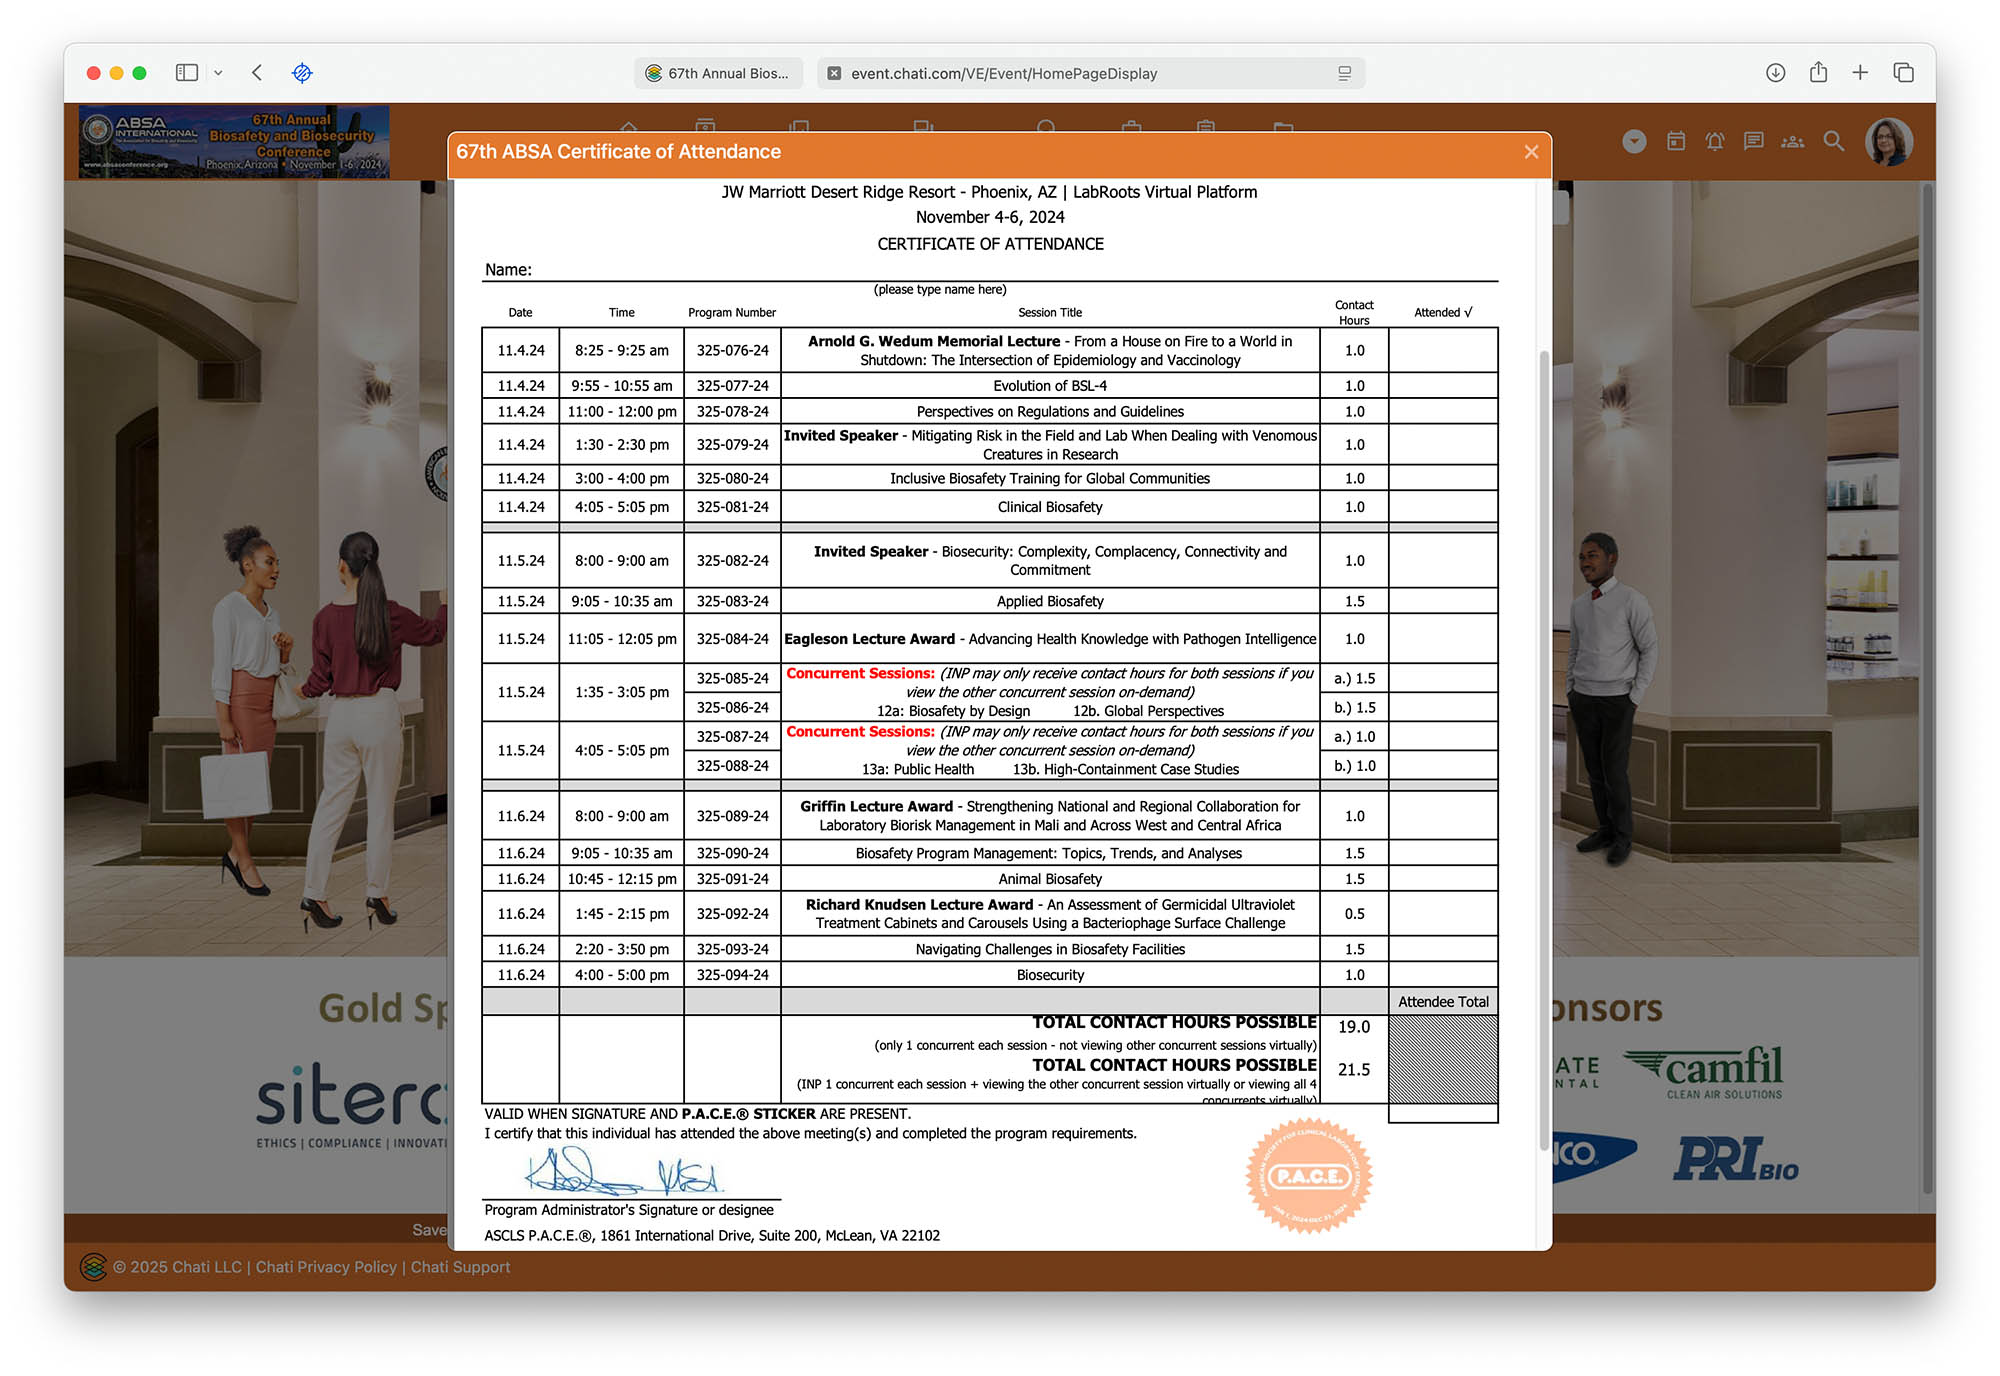Click the Safari reader view icon
Screen dimensions: 2000x1376
pyautogui.click(x=1344, y=73)
